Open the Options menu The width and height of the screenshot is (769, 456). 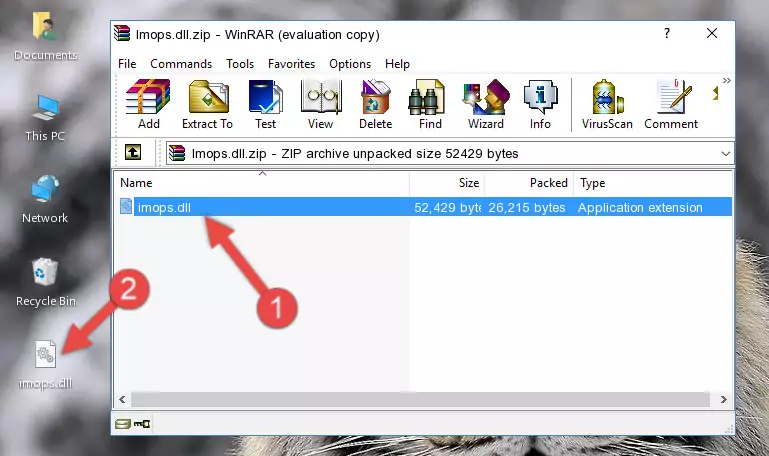pos(350,64)
